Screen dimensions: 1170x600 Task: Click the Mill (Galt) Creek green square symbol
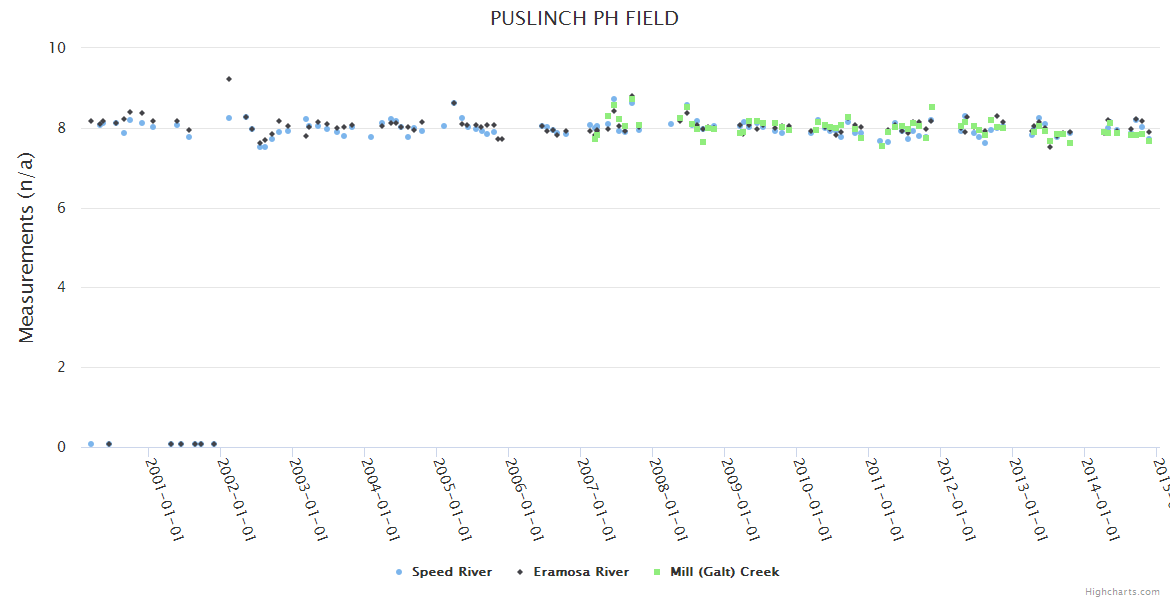(x=658, y=572)
